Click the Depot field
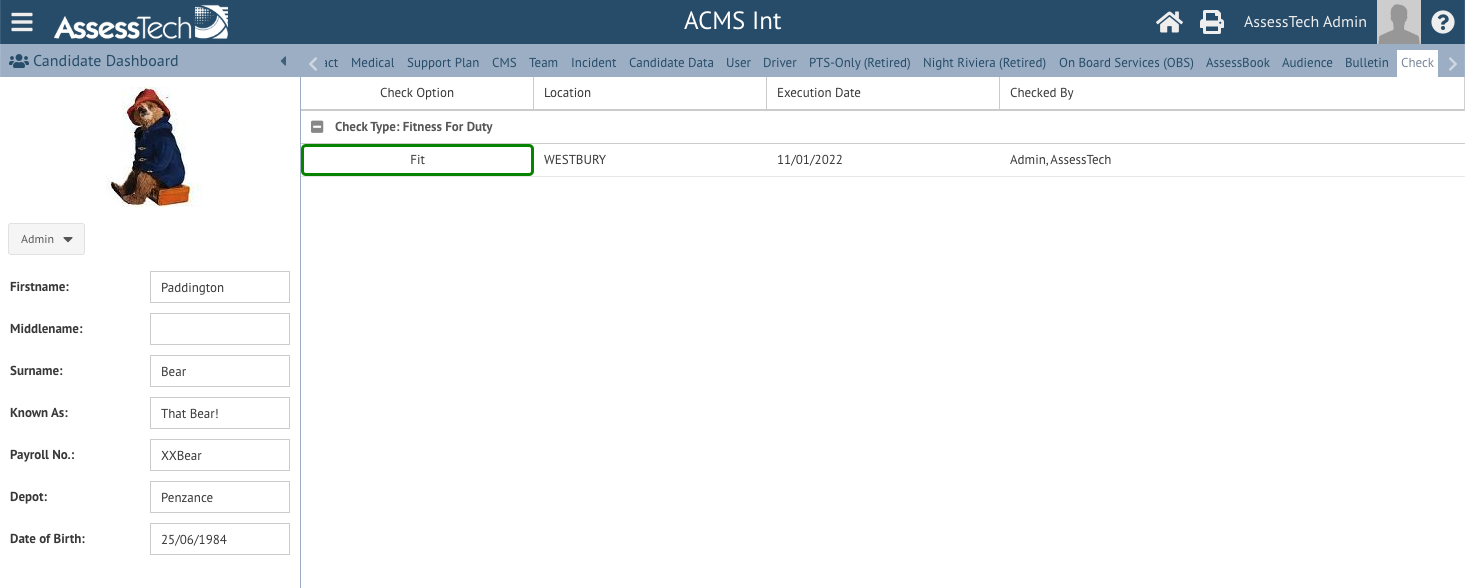1465x588 pixels. [x=219, y=497]
